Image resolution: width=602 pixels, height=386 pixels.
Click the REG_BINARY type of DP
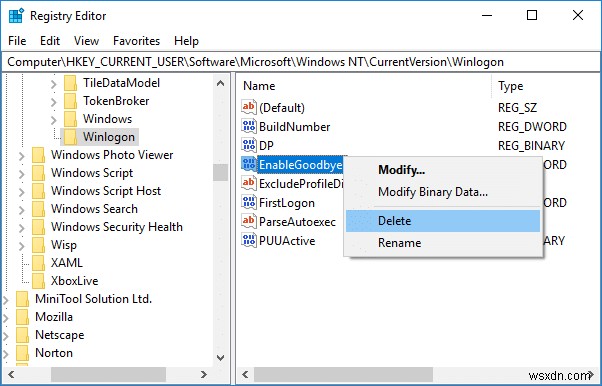[x=531, y=146]
